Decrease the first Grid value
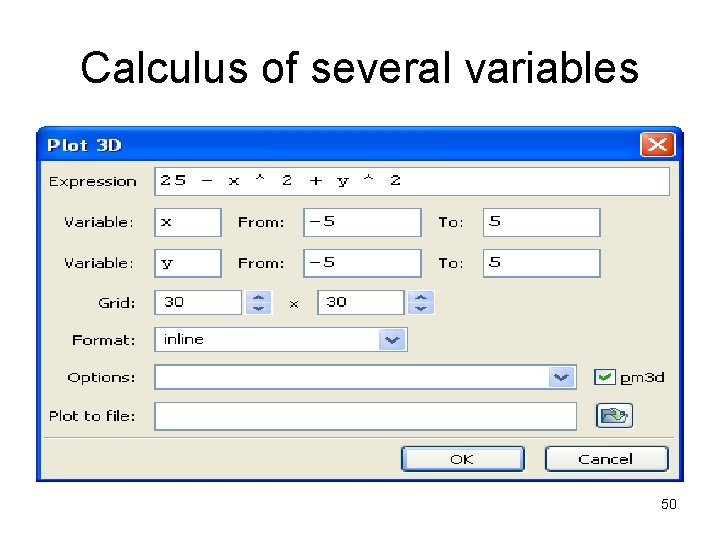 (259, 308)
